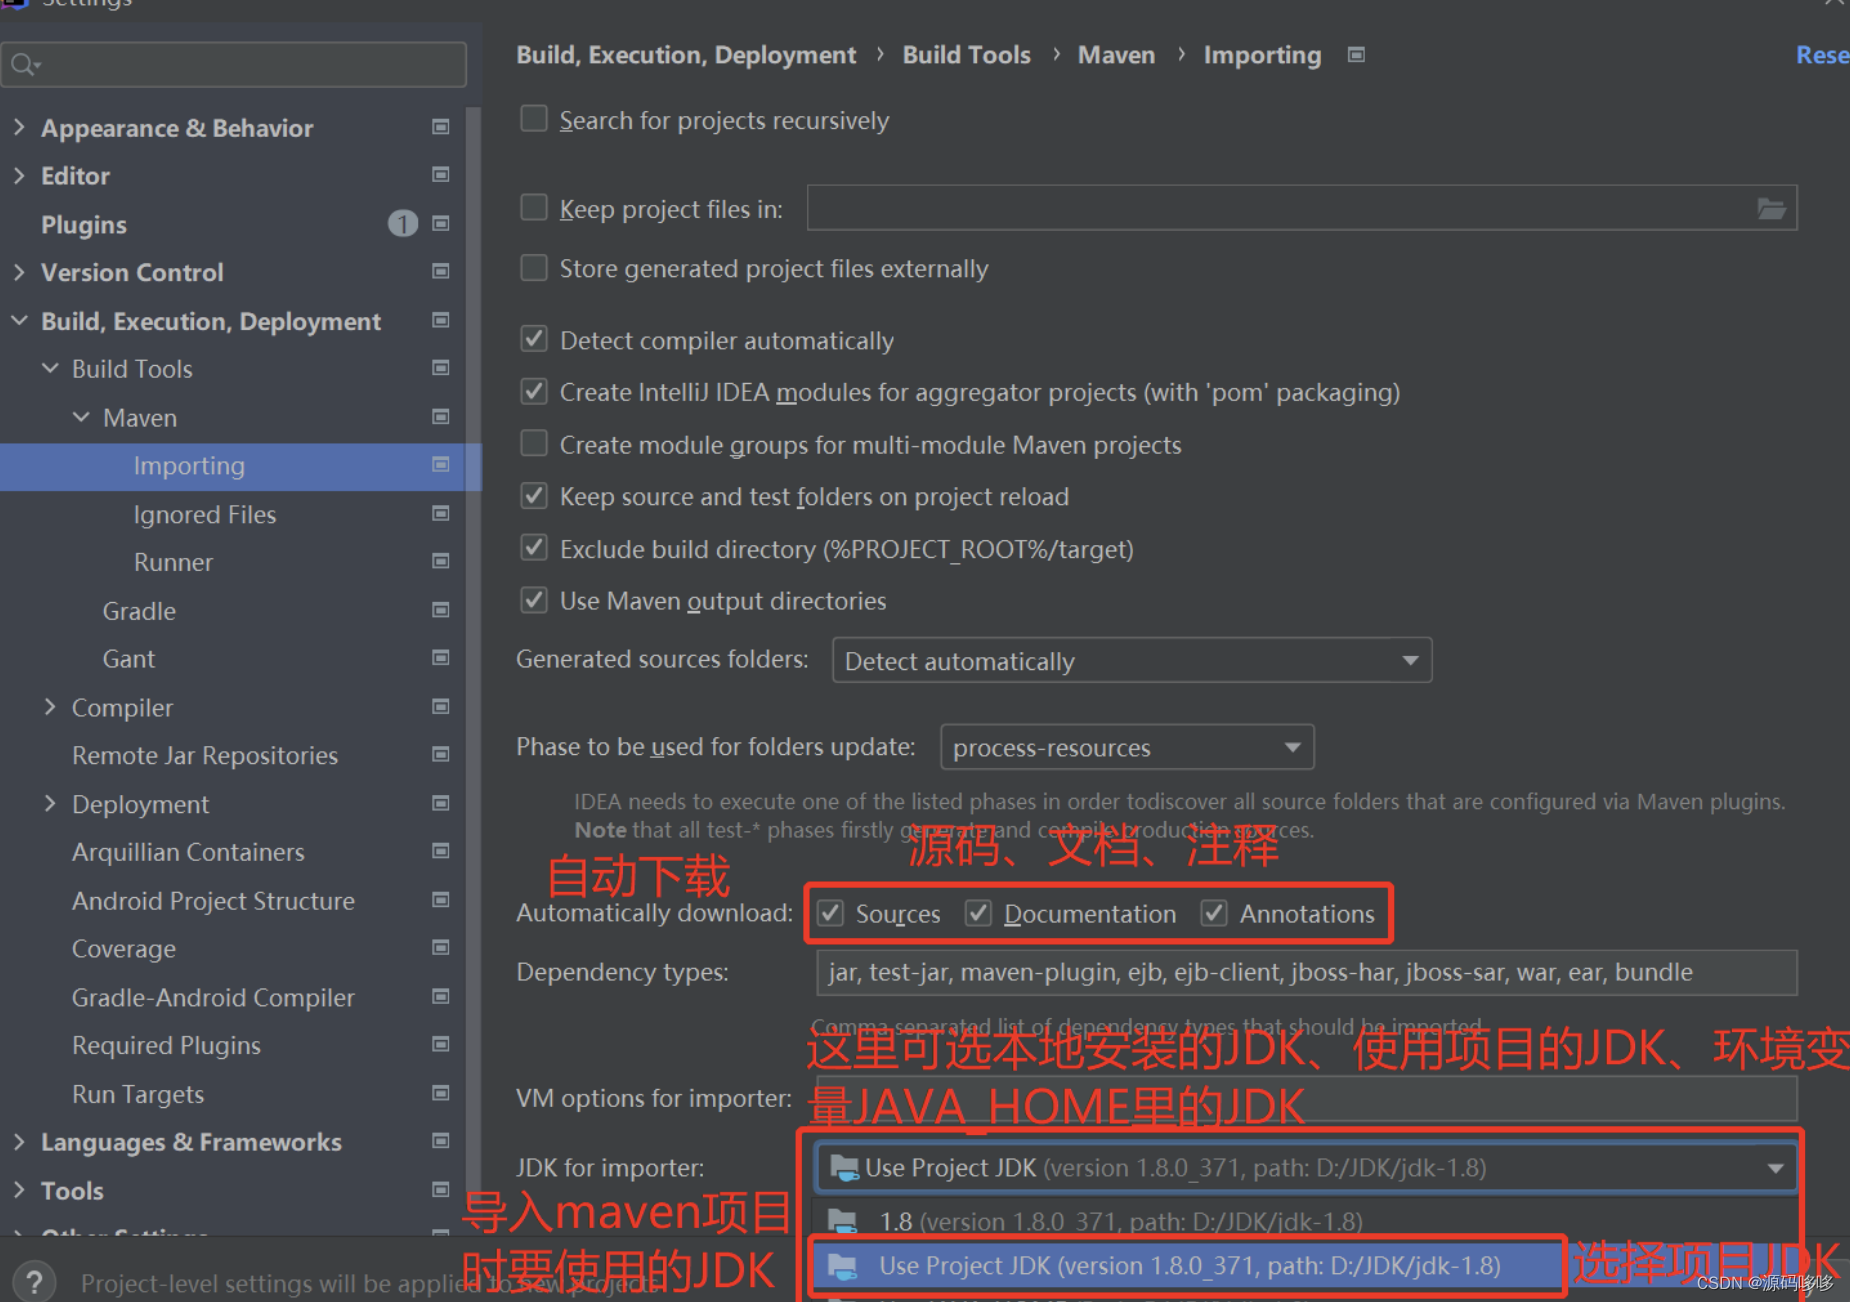
Task: Click the settings search field
Action: 235,65
